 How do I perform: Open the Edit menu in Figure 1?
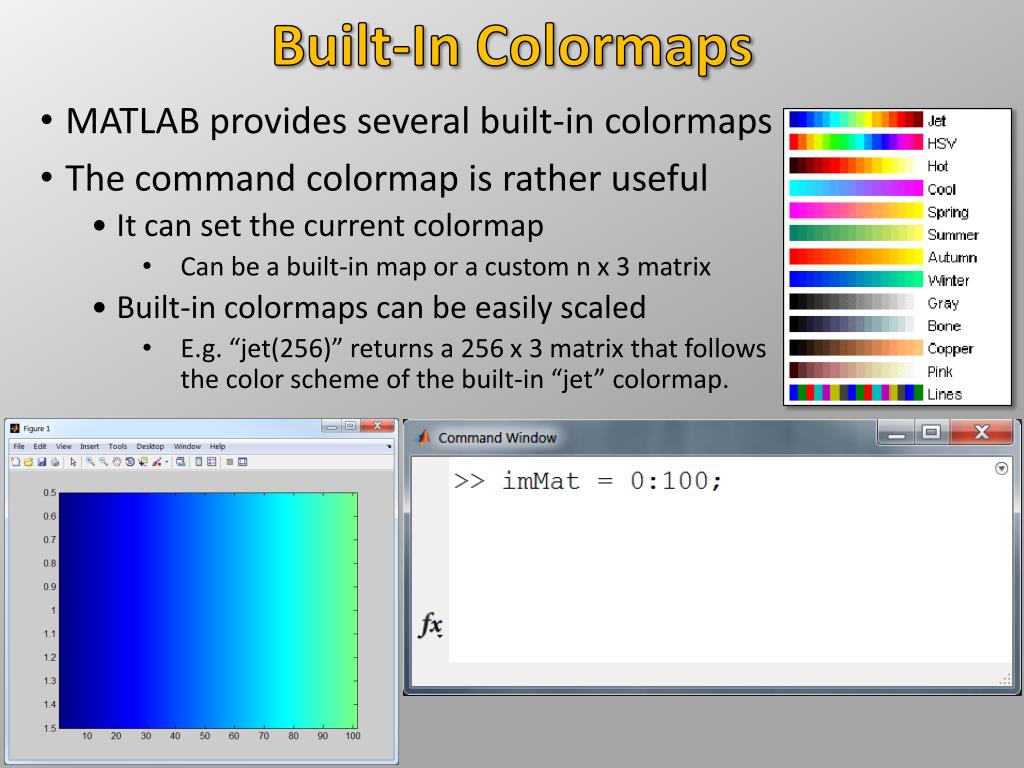pos(40,447)
